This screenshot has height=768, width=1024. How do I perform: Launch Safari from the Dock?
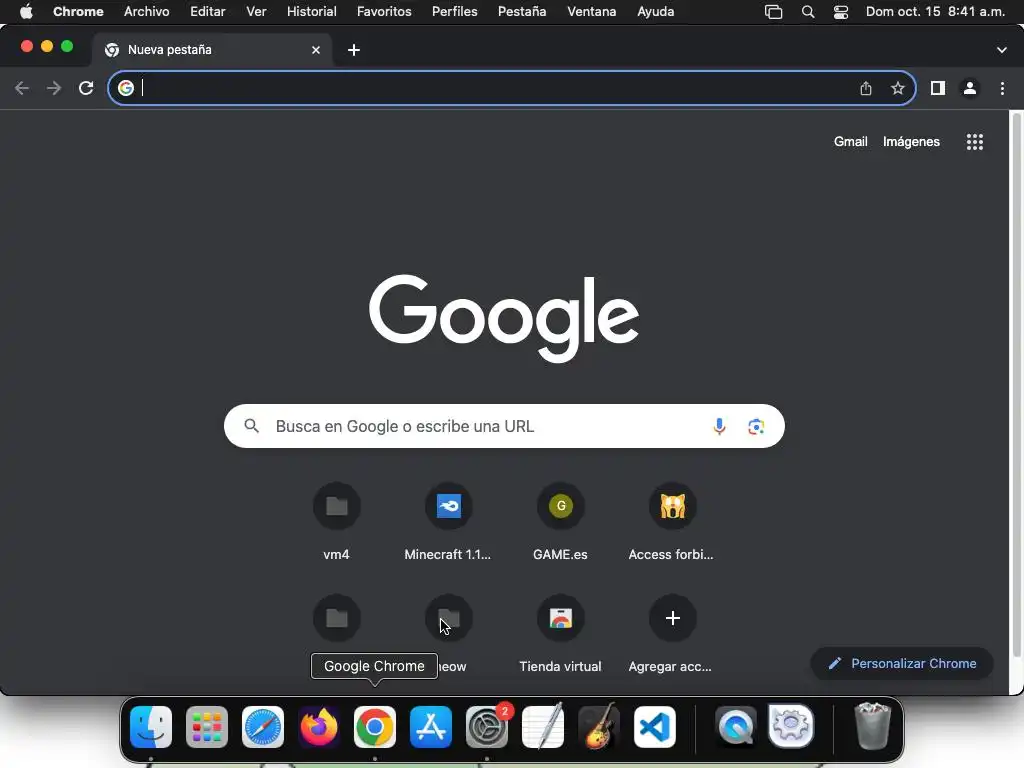click(x=263, y=727)
